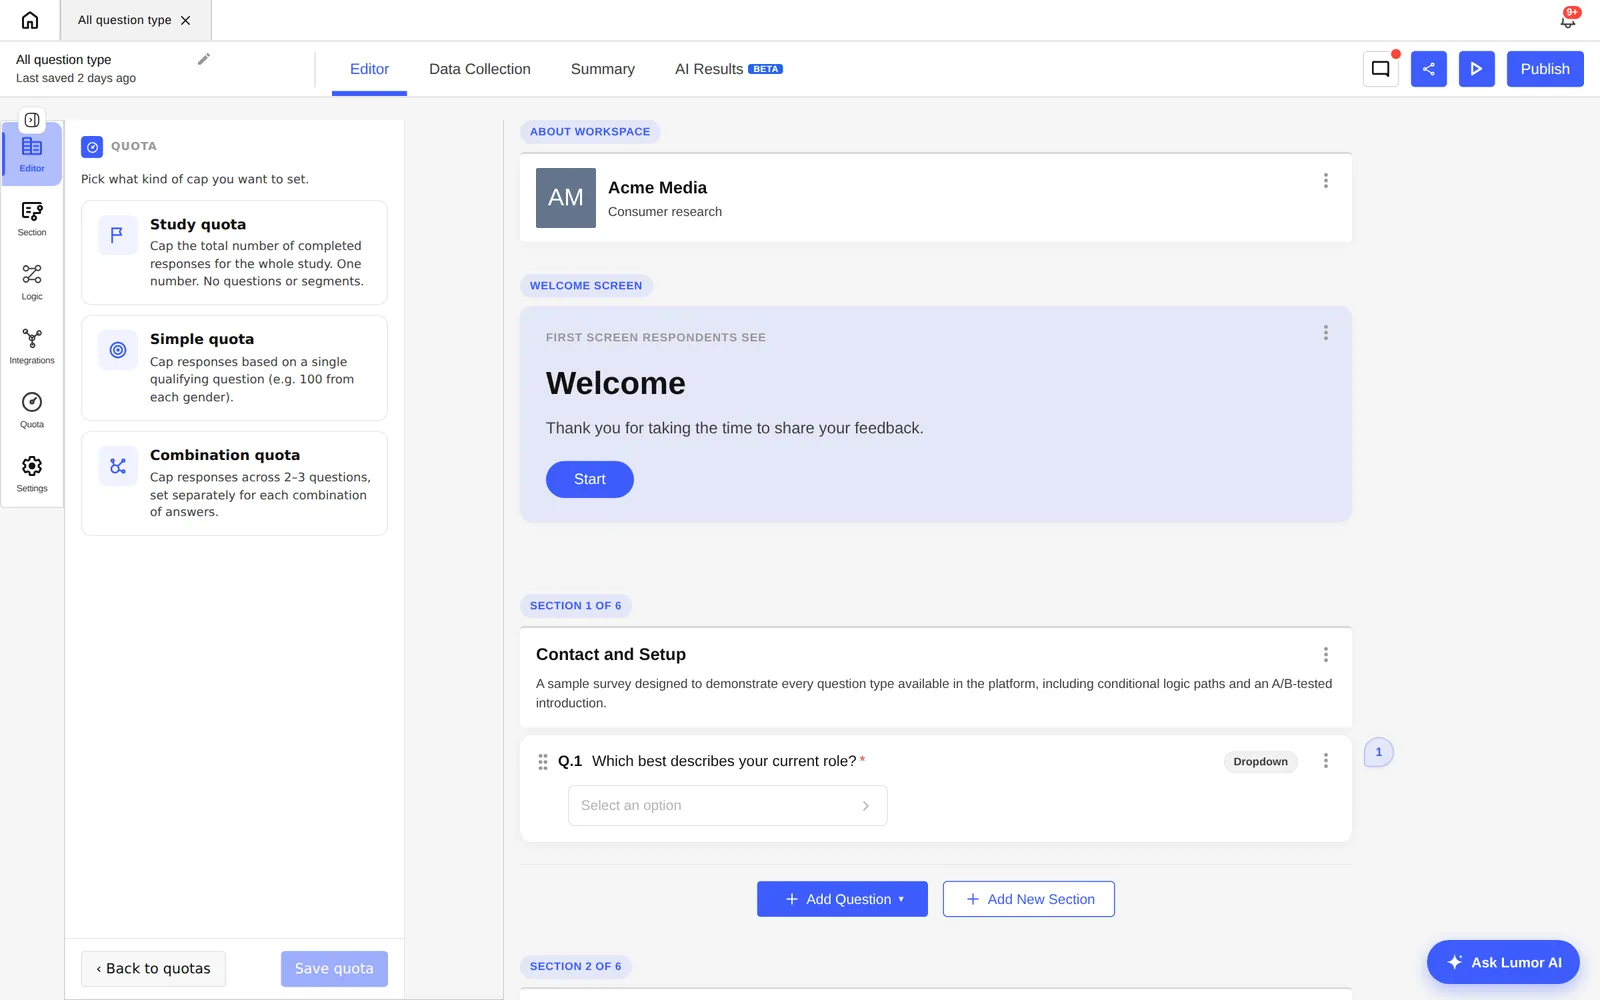The image size is (1600, 1000).
Task: Open Acme Media workspace options menu
Action: 1326,181
